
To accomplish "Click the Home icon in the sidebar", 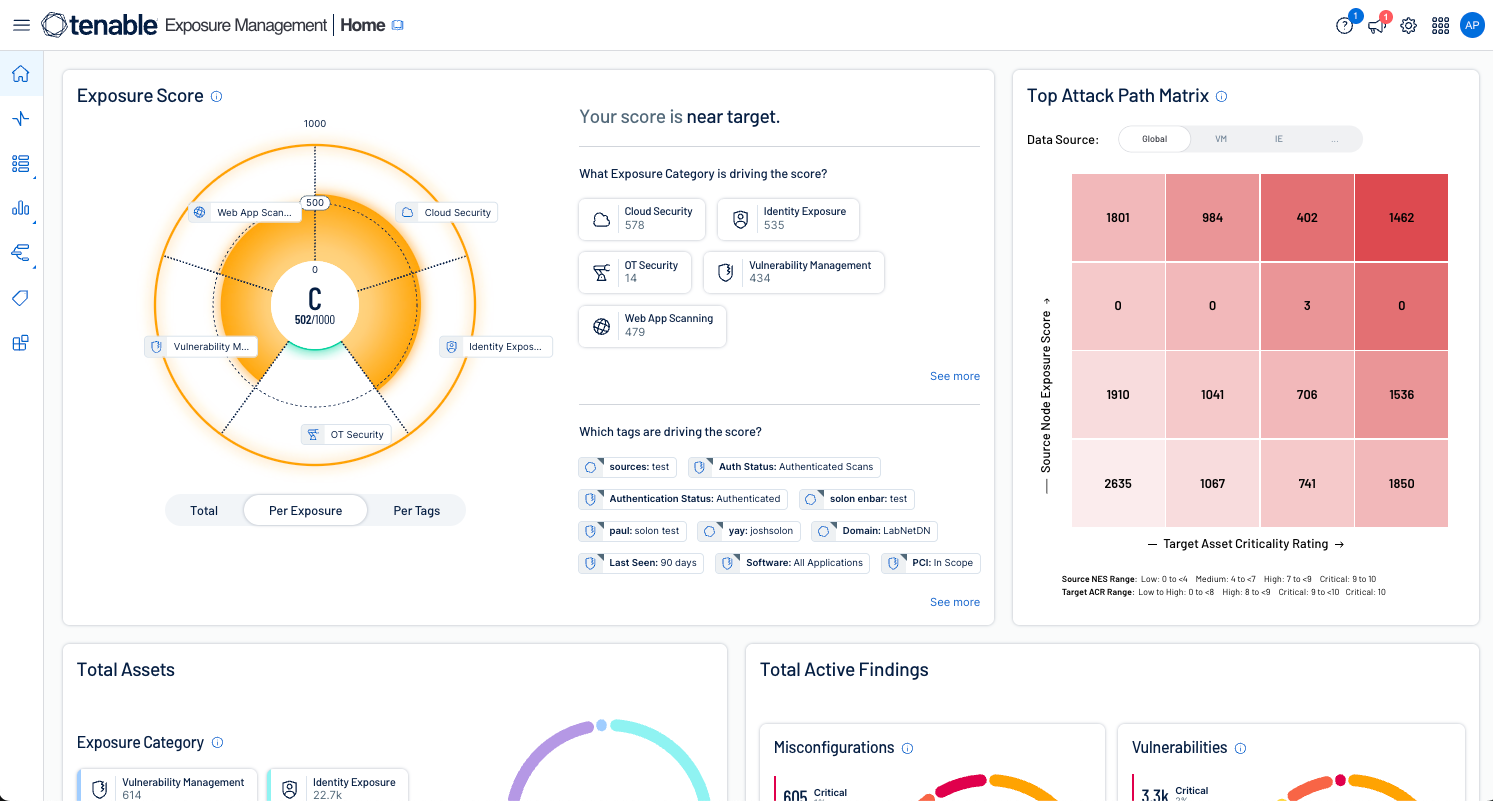I will pos(21,74).
